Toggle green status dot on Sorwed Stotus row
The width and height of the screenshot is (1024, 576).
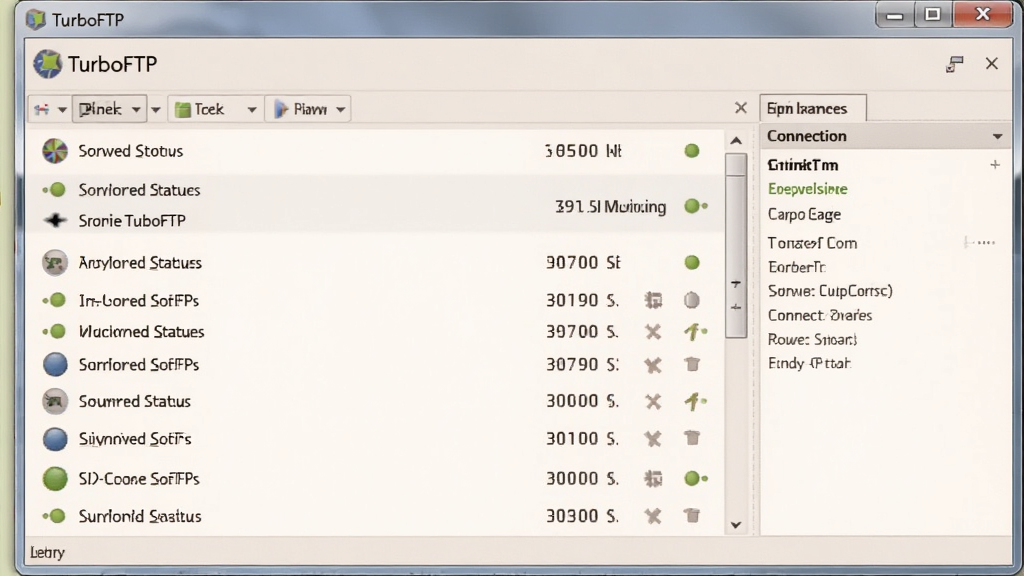pos(692,151)
